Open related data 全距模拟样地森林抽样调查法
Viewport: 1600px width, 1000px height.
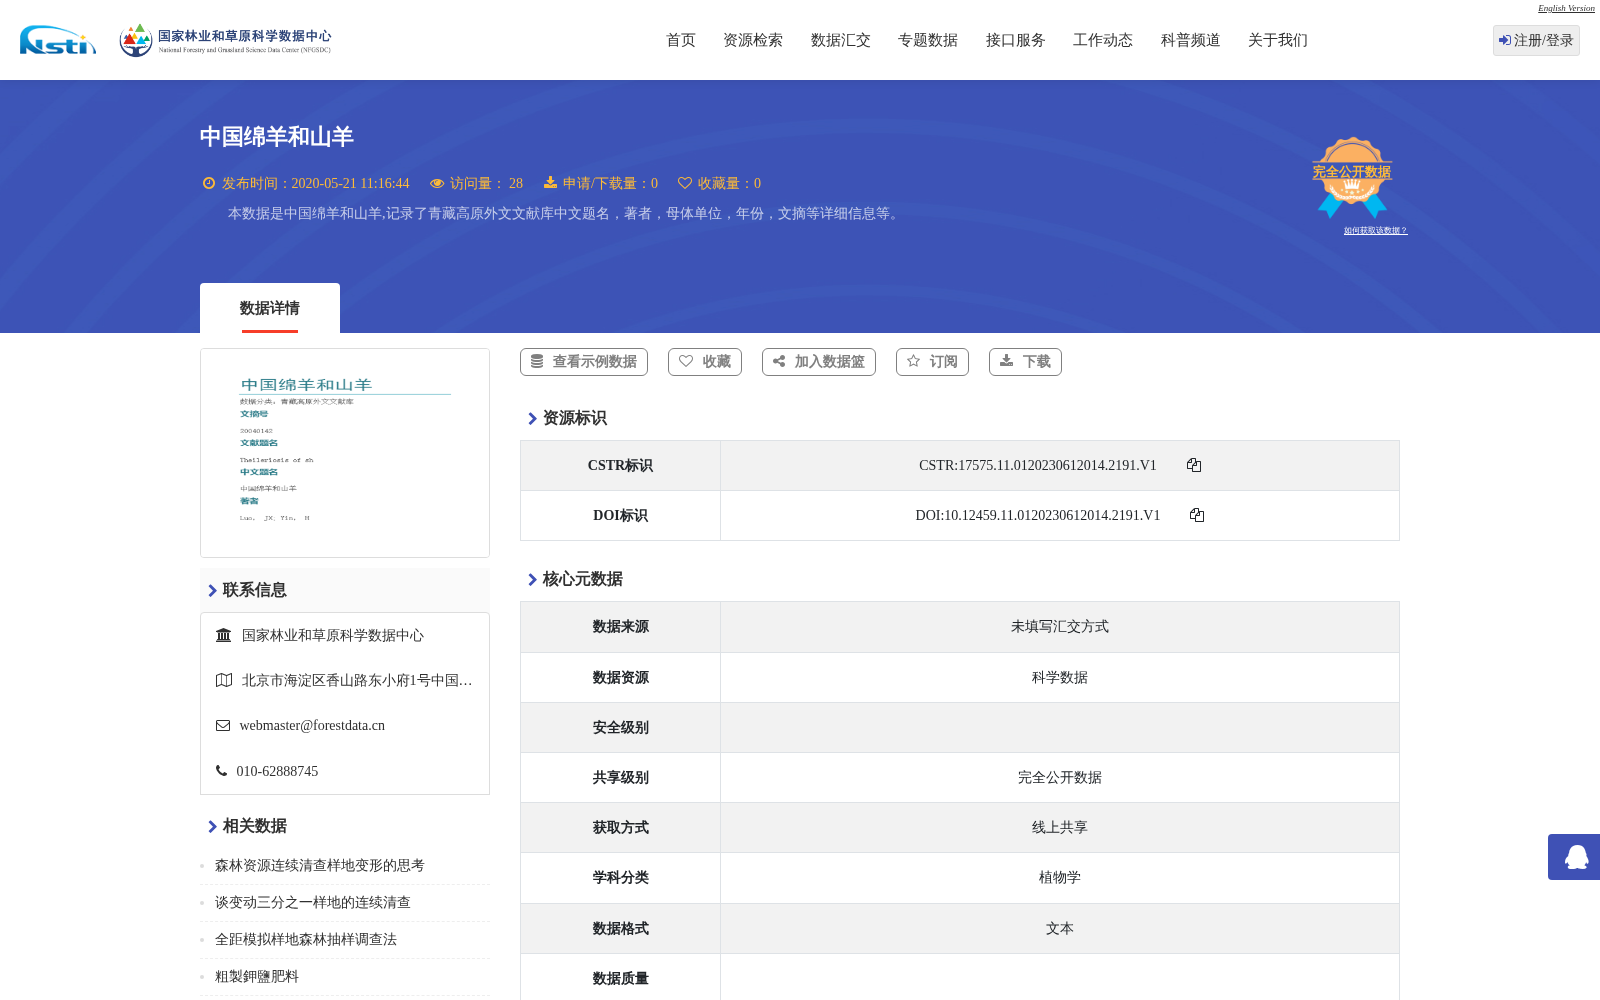[x=306, y=940]
